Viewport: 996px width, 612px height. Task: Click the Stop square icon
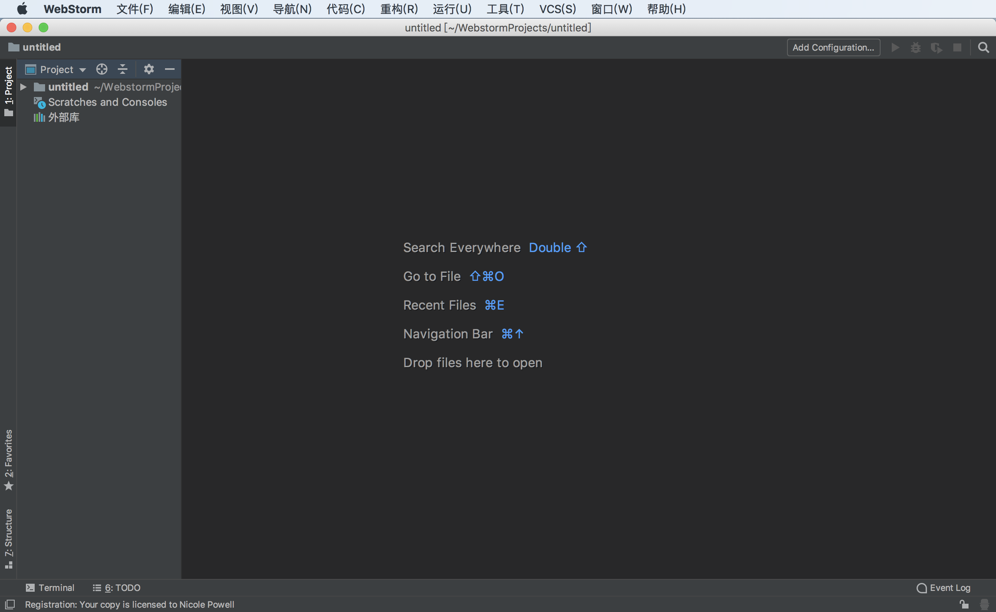pyautogui.click(x=957, y=48)
